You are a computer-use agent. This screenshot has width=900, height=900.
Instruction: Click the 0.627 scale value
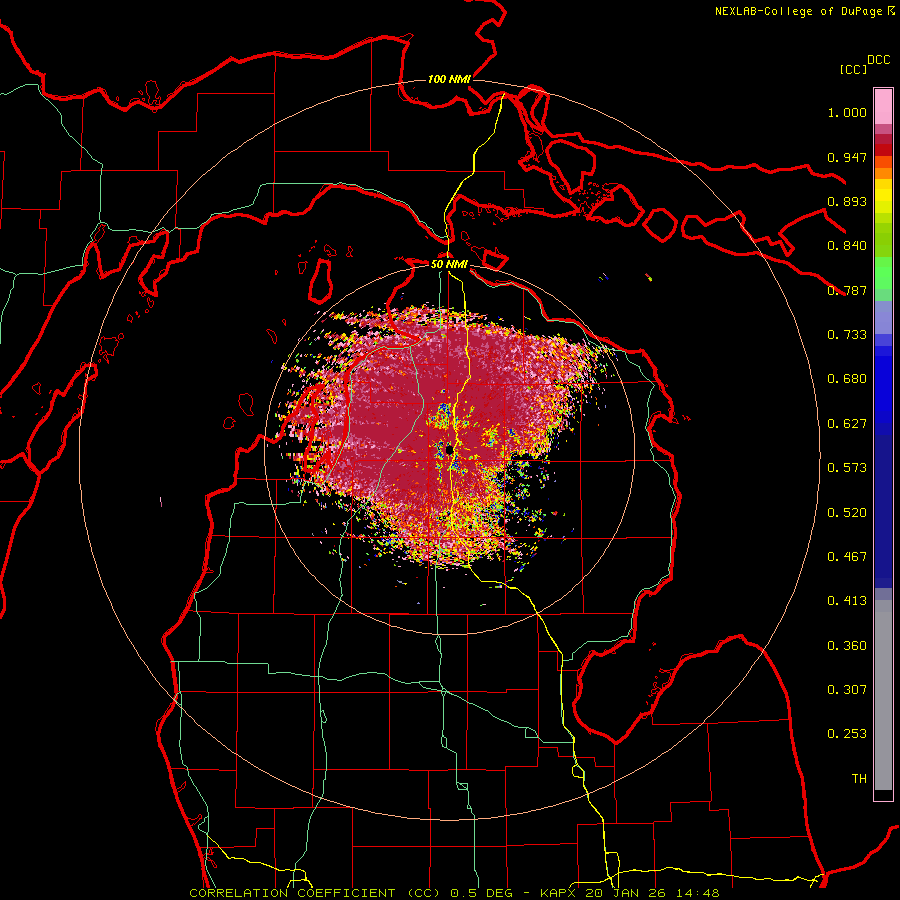point(847,424)
